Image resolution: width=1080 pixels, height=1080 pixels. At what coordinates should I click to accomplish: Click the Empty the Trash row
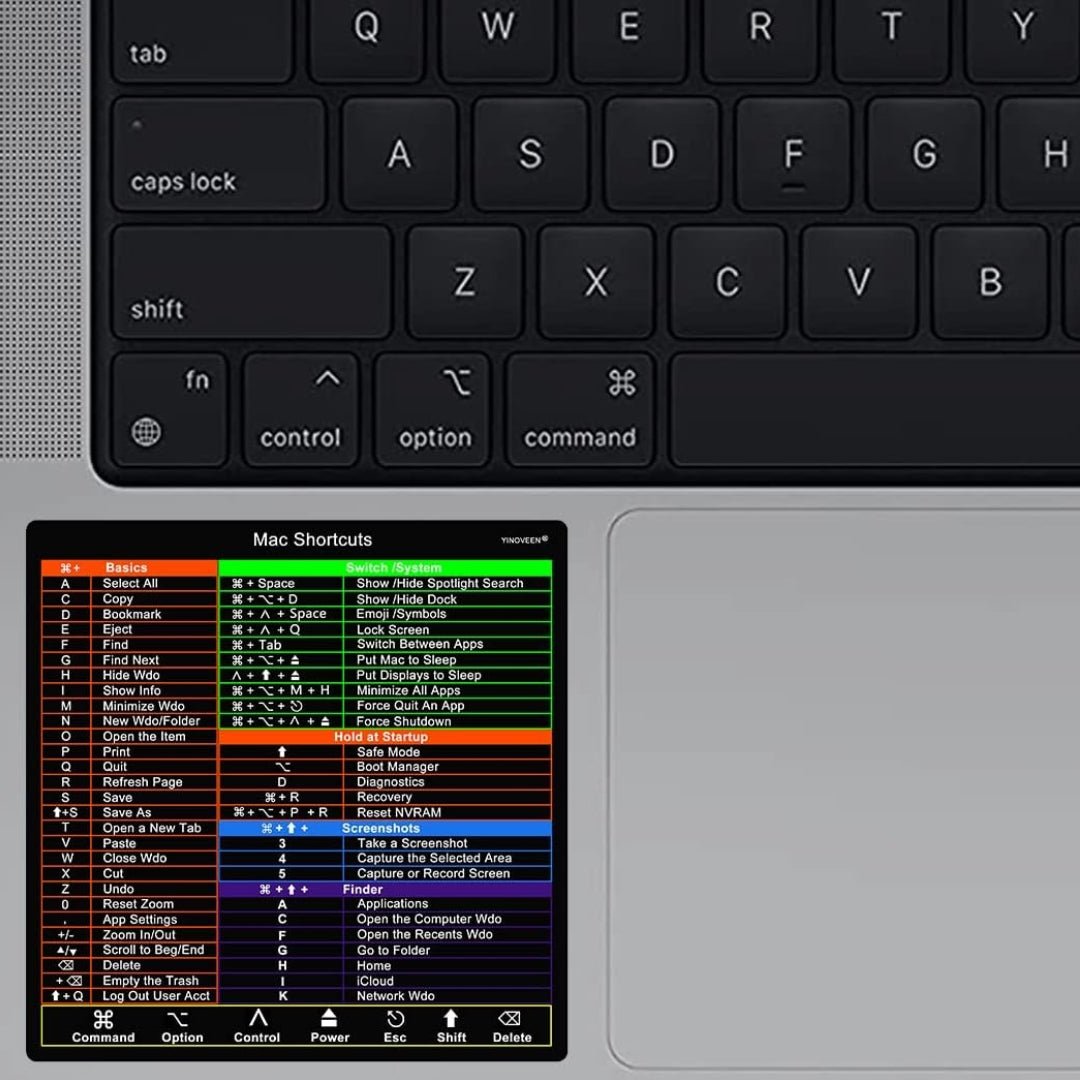coord(150,981)
